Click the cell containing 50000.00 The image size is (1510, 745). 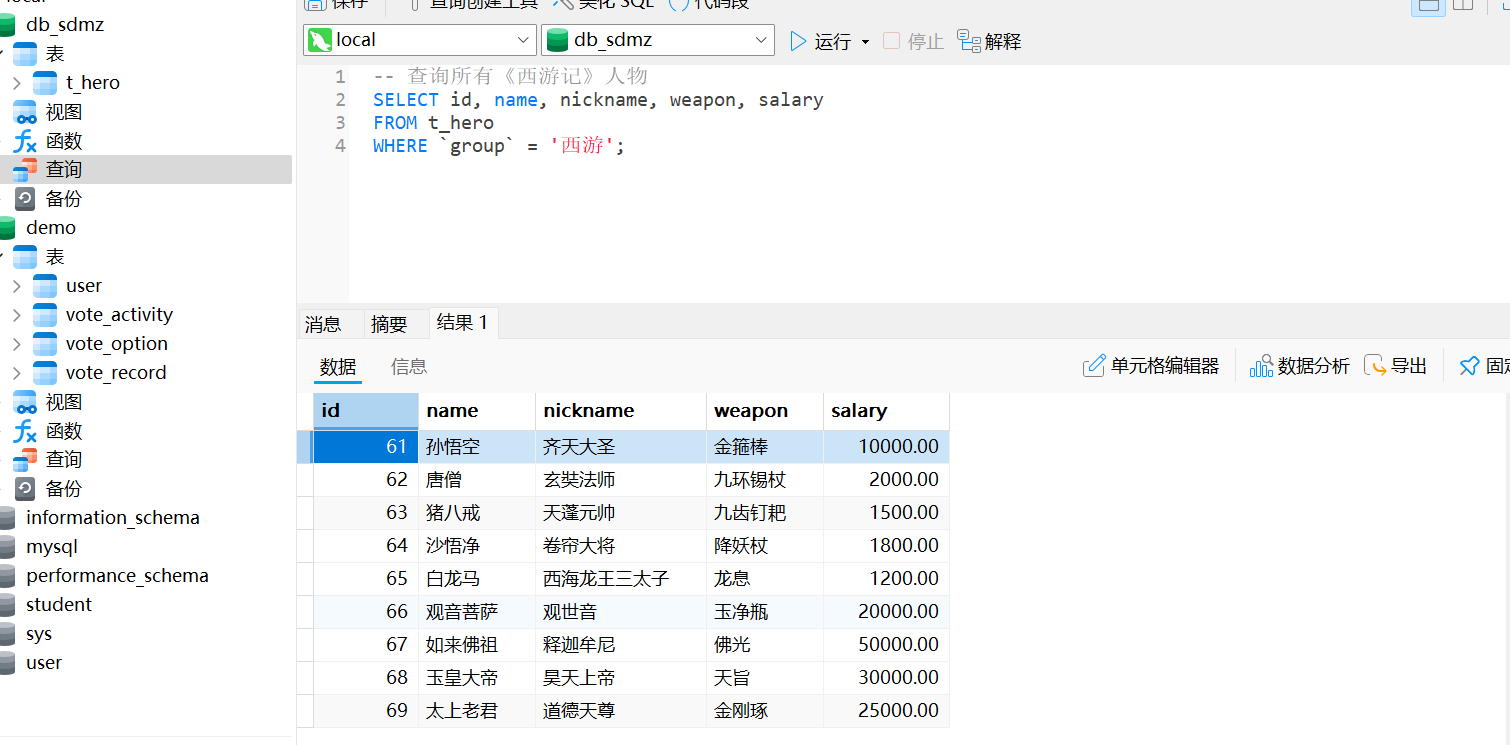click(886, 645)
